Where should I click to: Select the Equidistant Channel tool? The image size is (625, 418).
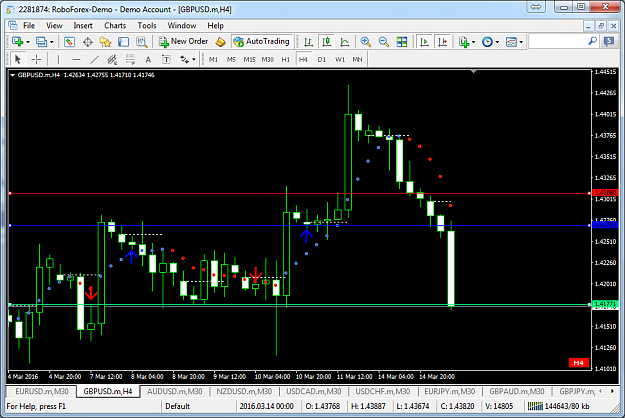(x=112, y=59)
